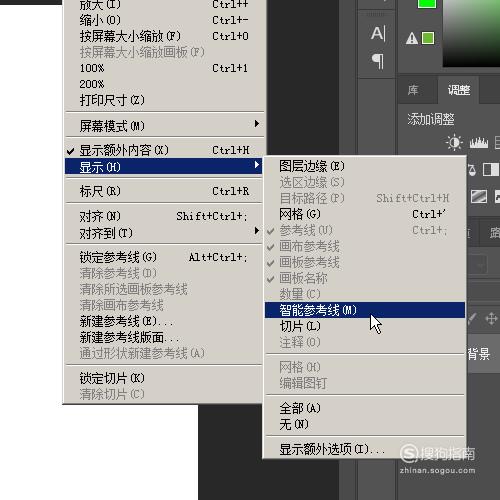
Task: Choose 100% zoom menu item
Action: click(165, 68)
